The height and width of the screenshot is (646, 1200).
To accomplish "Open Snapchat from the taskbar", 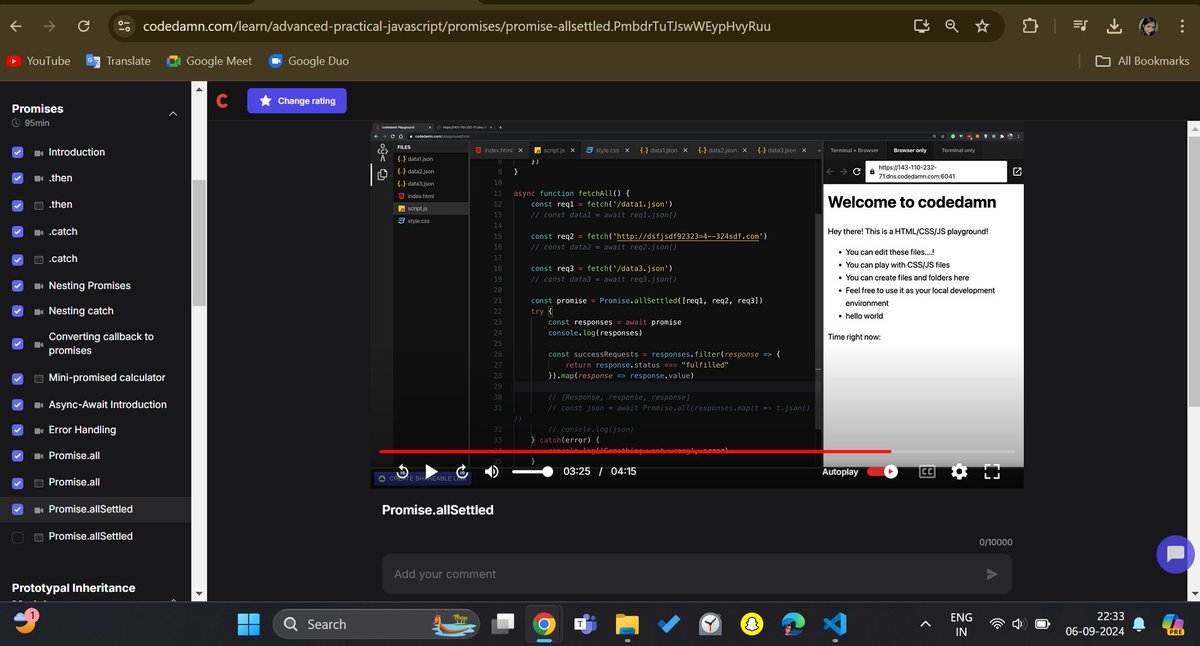I will click(x=752, y=624).
